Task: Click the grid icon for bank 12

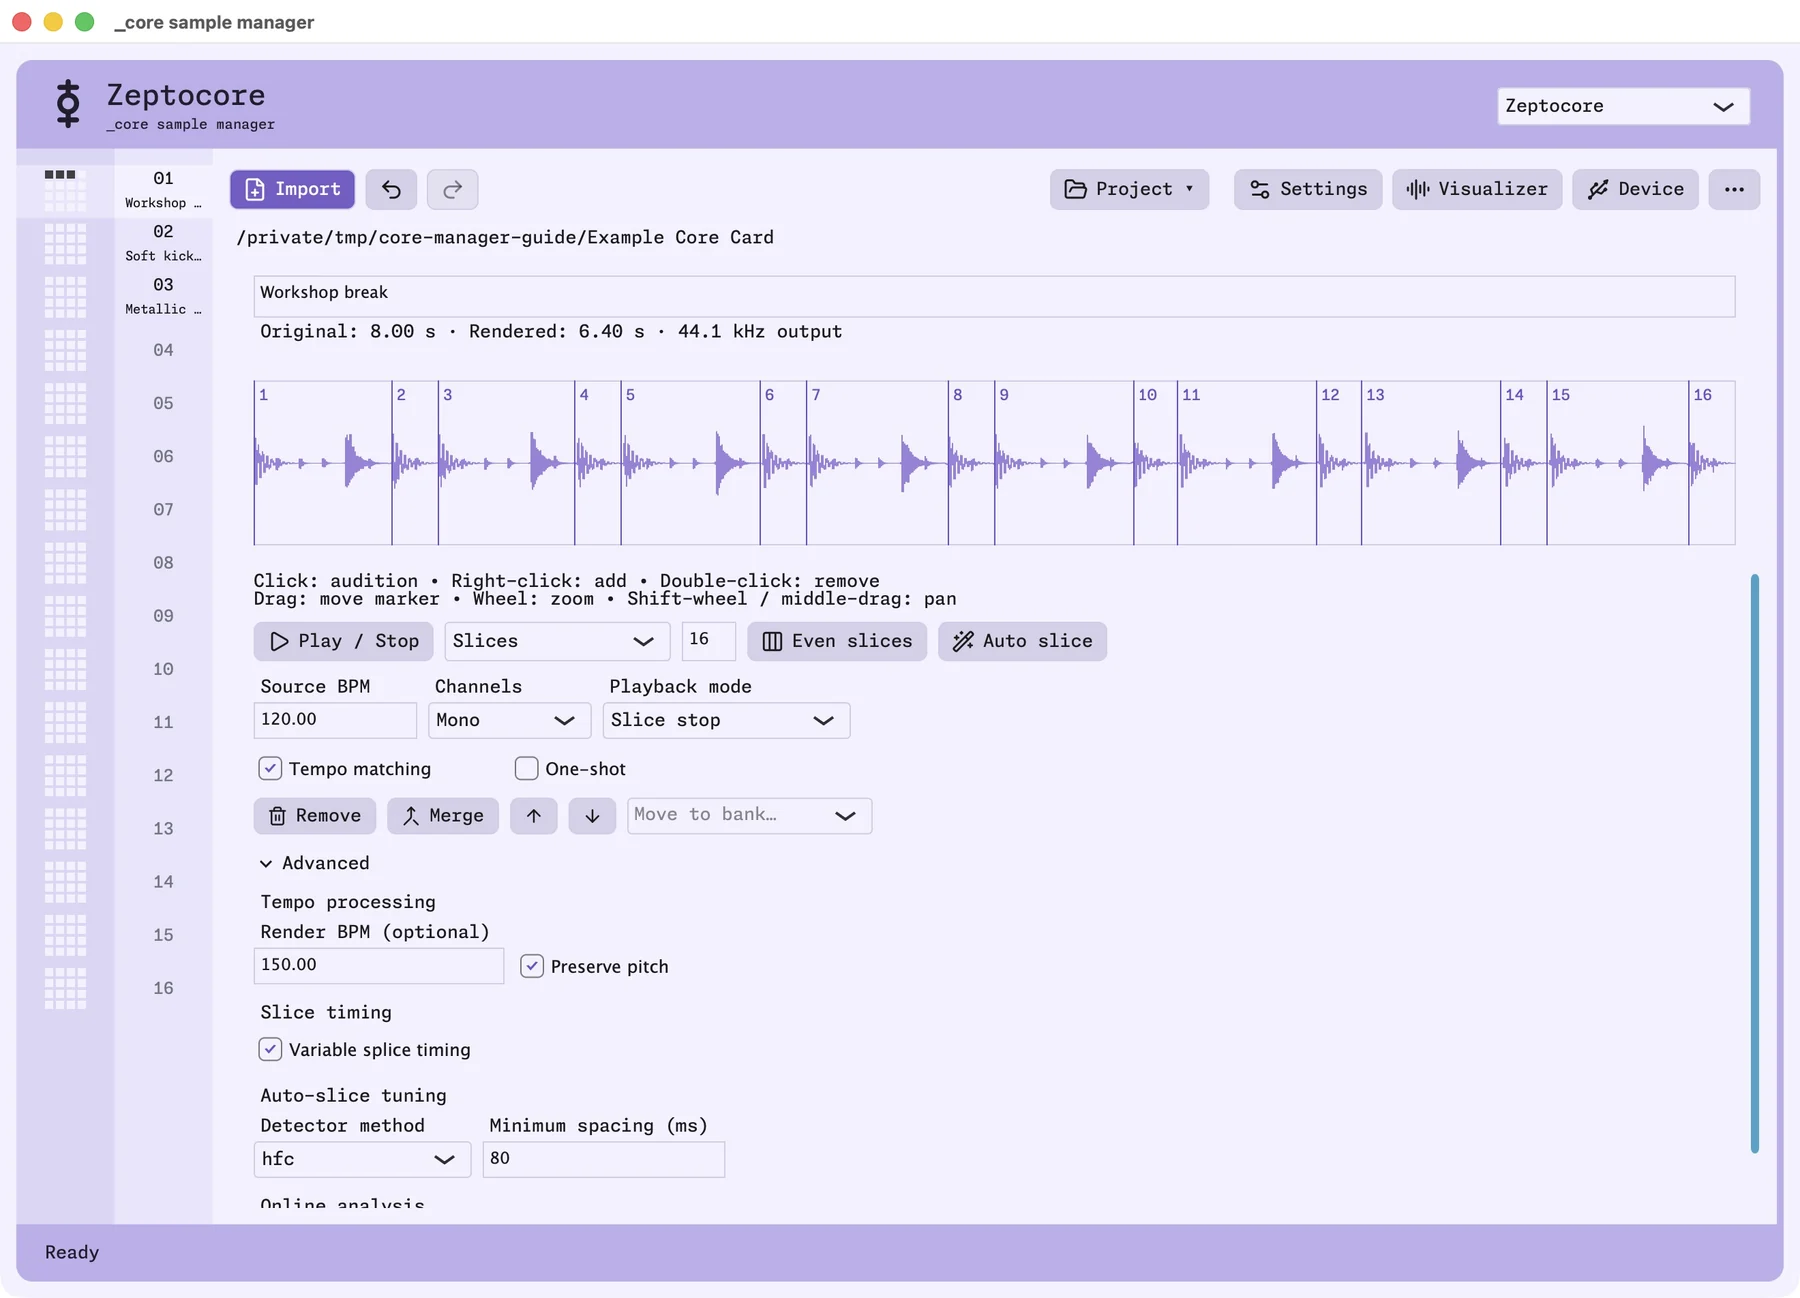Action: [x=65, y=775]
